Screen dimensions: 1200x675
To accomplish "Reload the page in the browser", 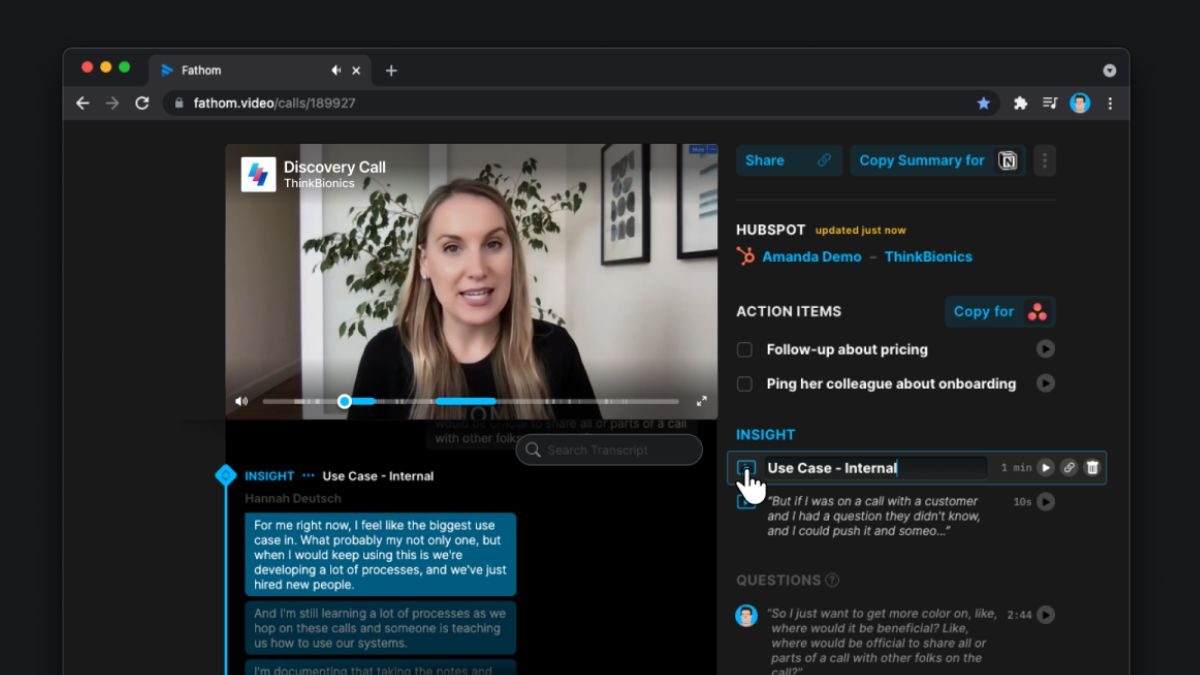I will (x=142, y=103).
